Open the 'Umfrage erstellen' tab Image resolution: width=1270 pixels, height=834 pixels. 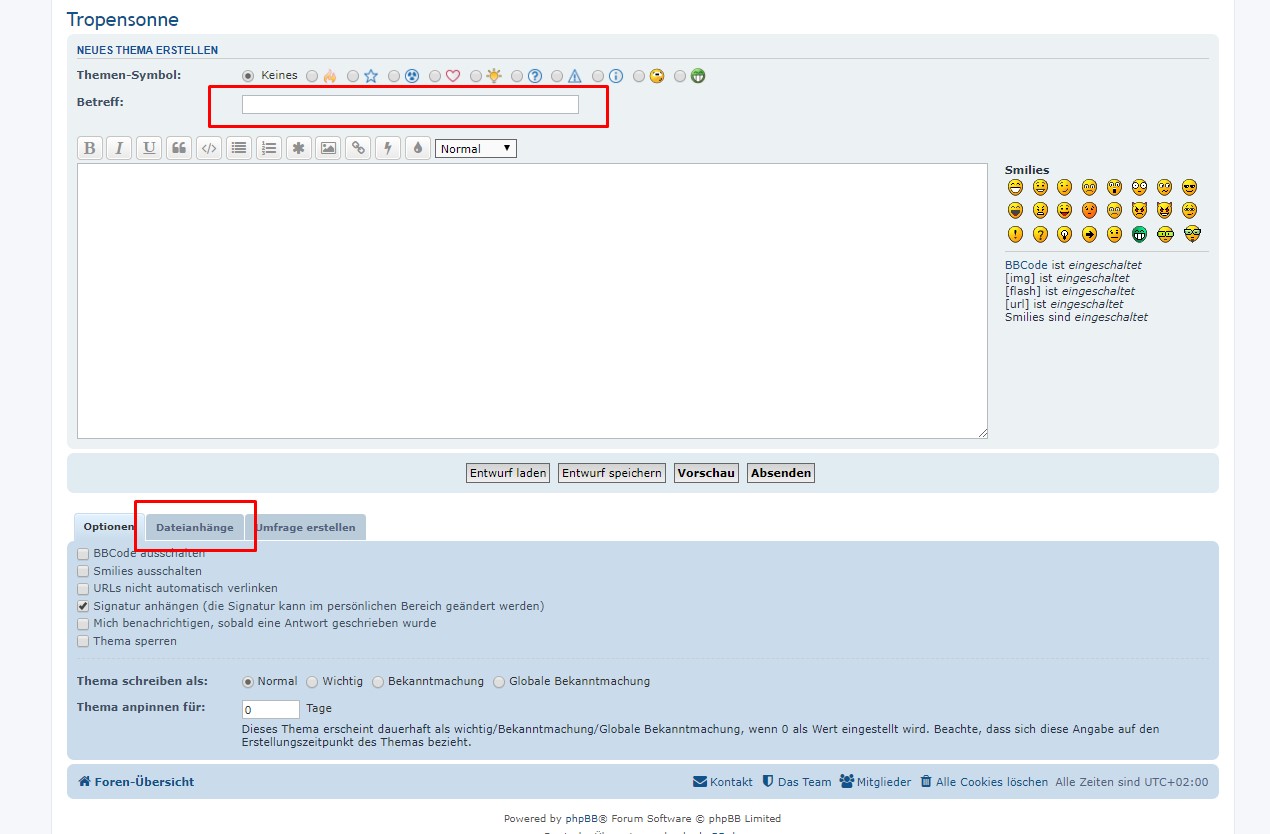pos(305,527)
